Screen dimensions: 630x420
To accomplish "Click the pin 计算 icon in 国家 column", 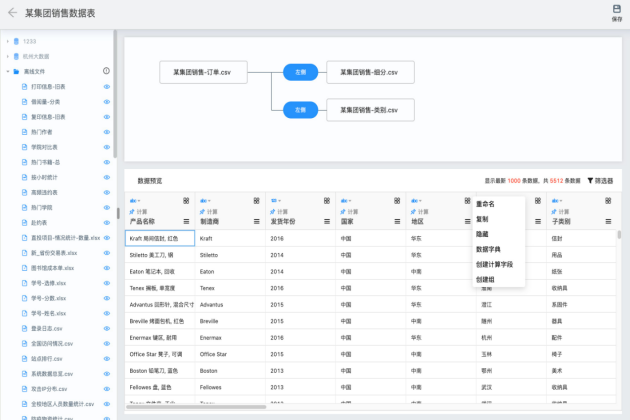I will [x=343, y=212].
